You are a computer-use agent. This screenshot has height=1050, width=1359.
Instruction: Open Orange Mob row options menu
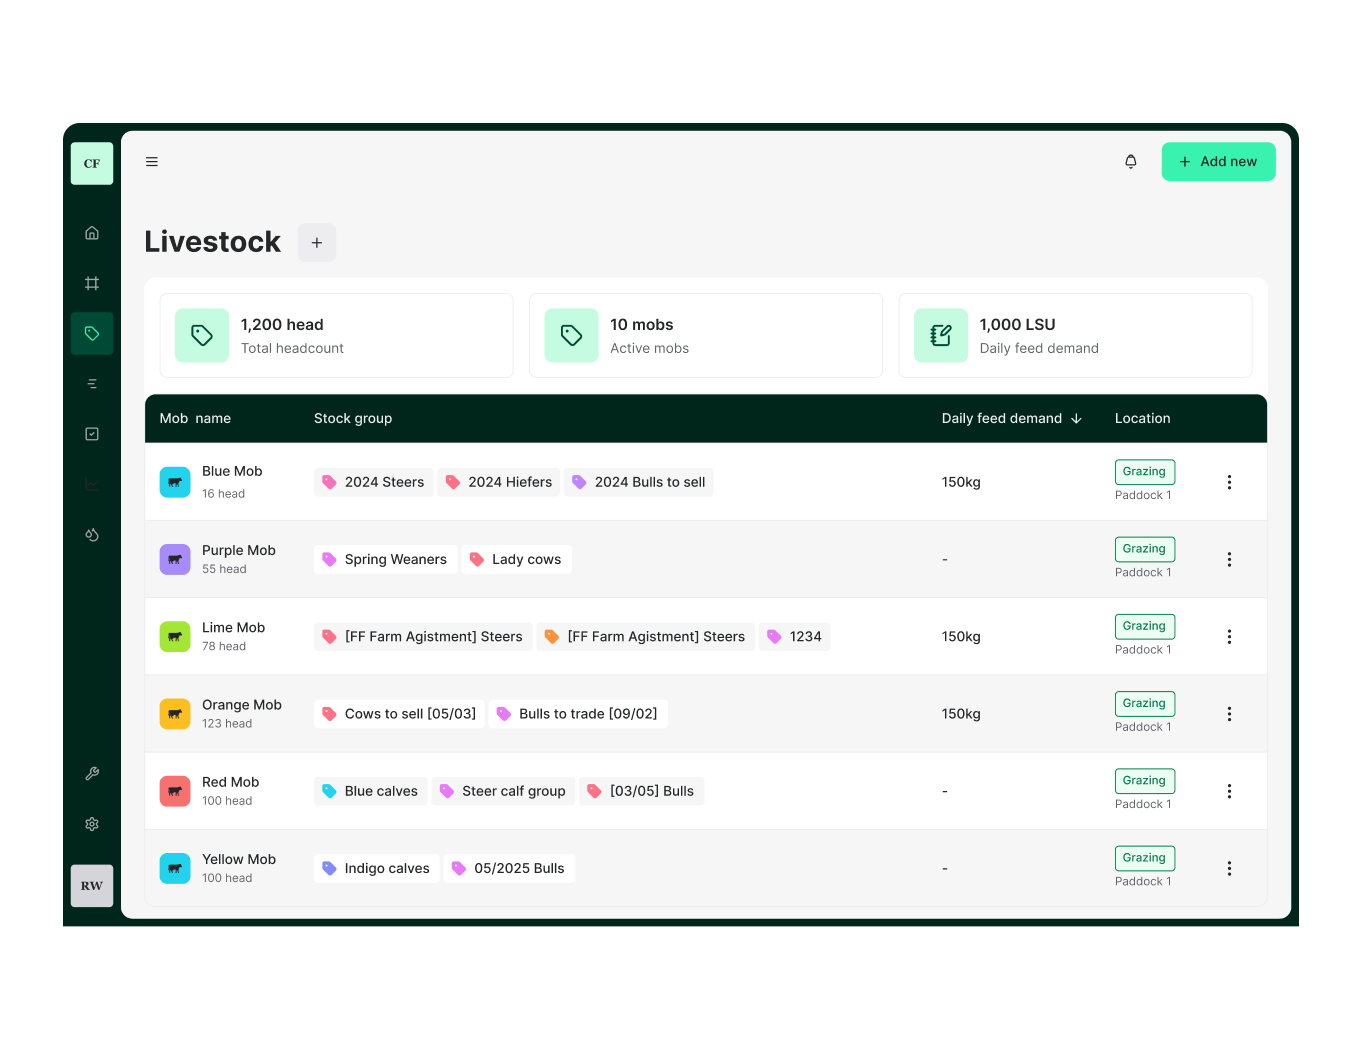point(1229,714)
